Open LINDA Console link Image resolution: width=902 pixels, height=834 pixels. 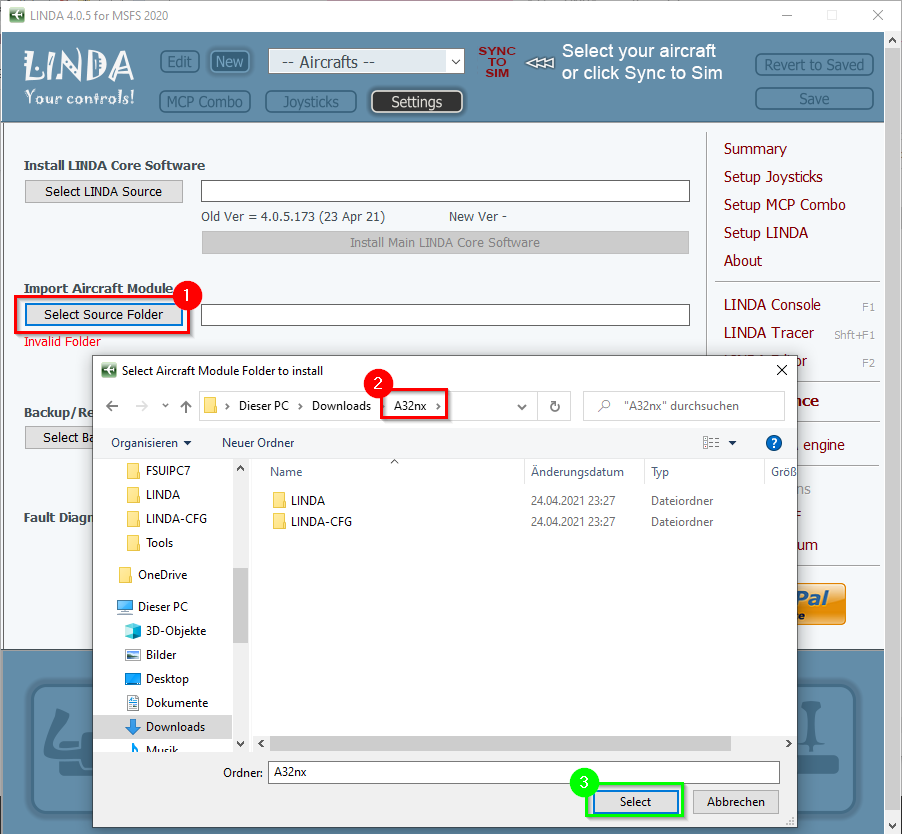pos(772,305)
